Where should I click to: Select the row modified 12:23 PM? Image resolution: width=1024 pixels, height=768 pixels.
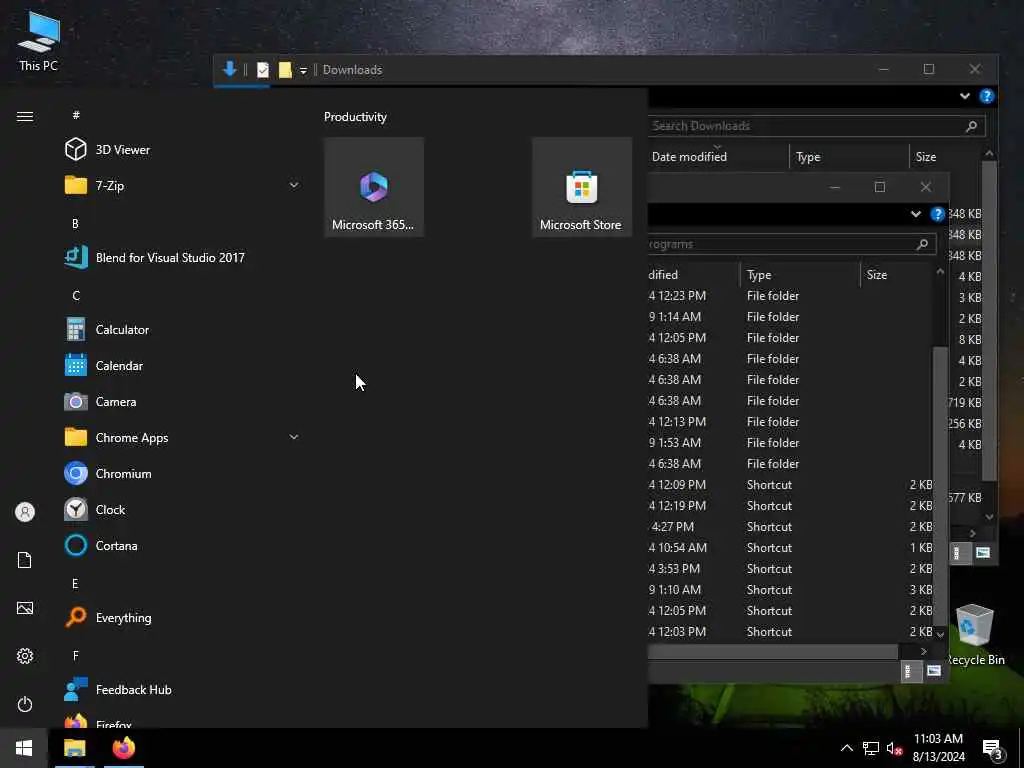click(x=790, y=296)
